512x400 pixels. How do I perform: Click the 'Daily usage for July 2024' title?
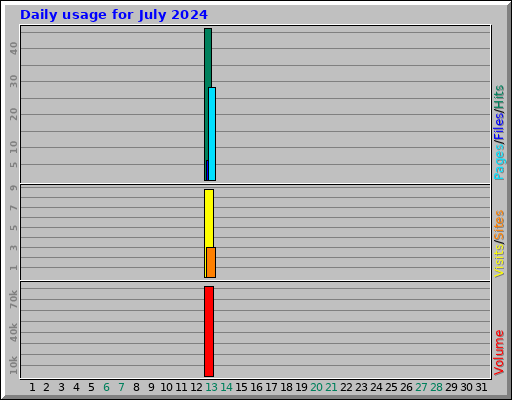pos(114,15)
